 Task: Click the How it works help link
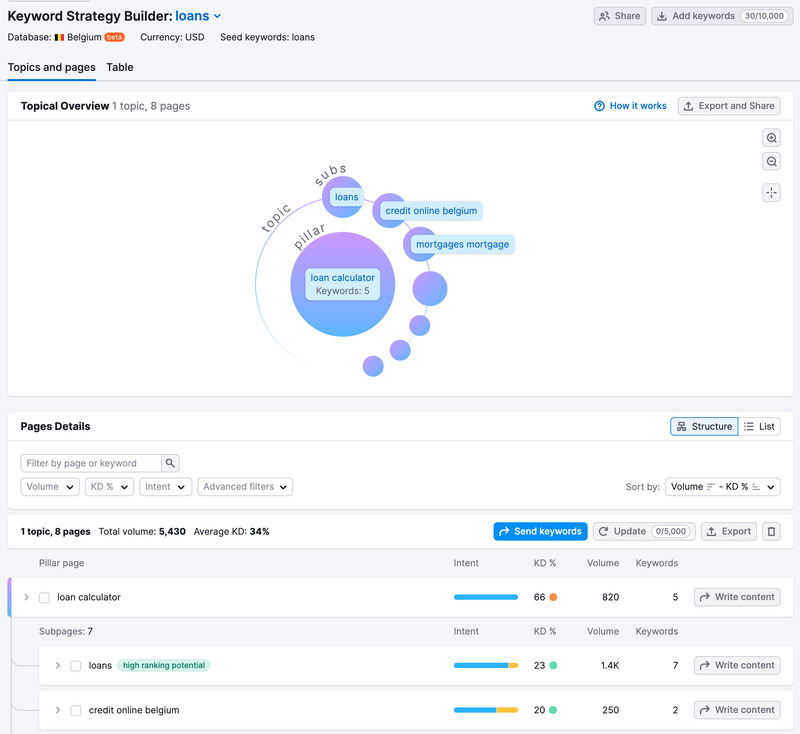pyautogui.click(x=630, y=106)
